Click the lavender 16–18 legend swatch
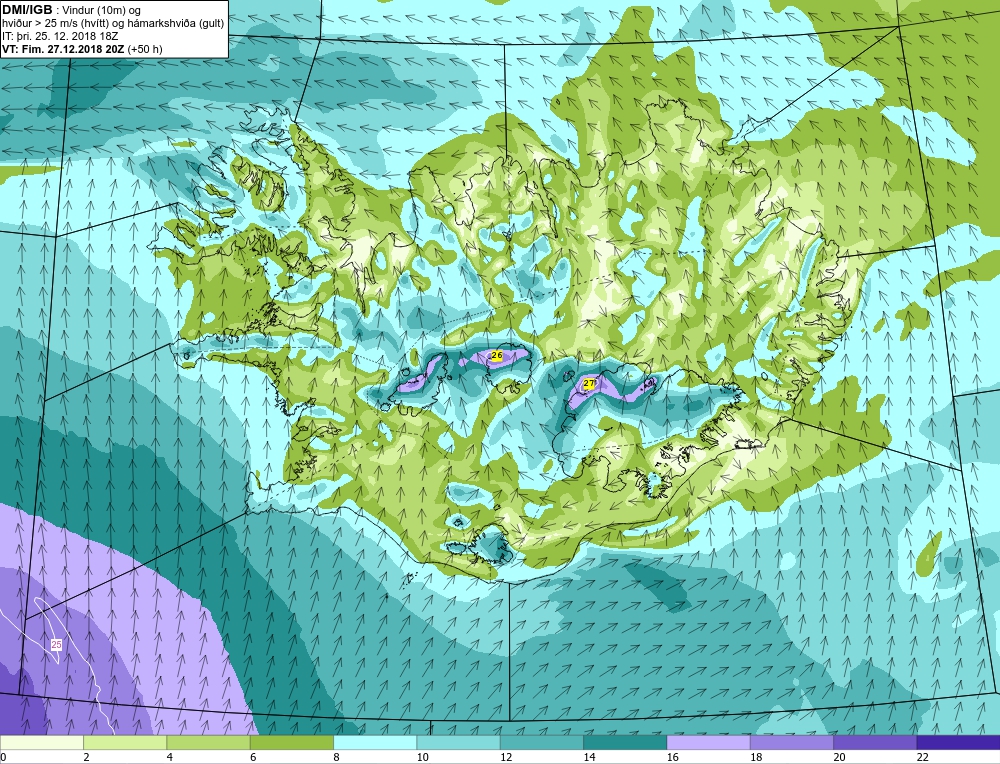The width and height of the screenshot is (1000, 764). pos(708,743)
